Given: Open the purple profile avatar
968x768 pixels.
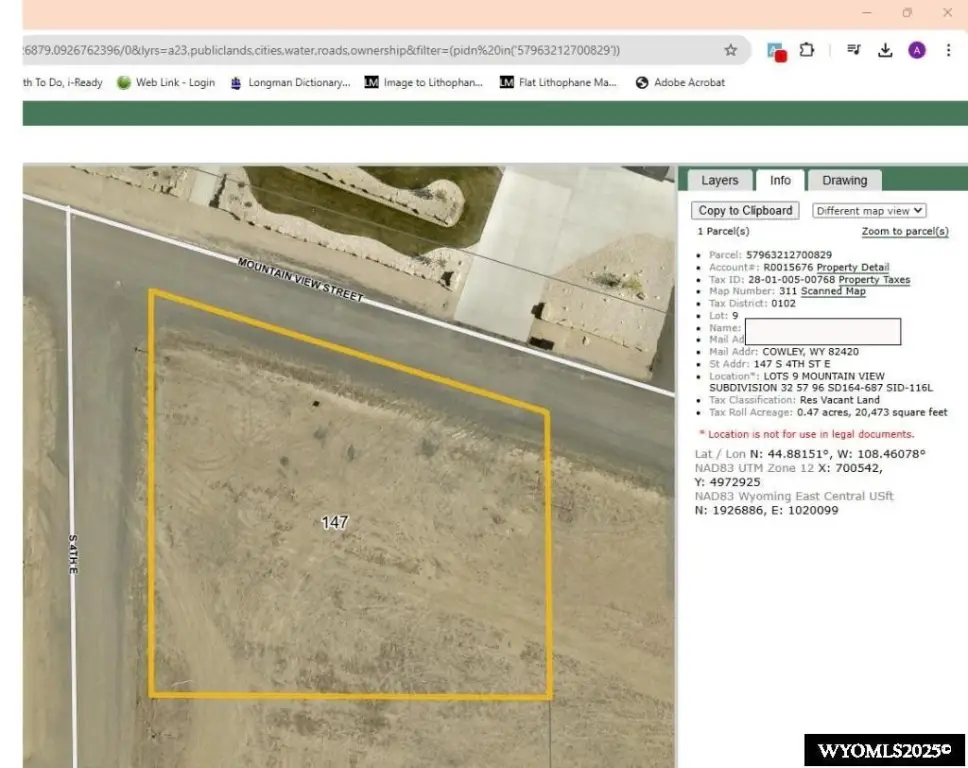Looking at the screenshot, I should pyautogui.click(x=917, y=50).
